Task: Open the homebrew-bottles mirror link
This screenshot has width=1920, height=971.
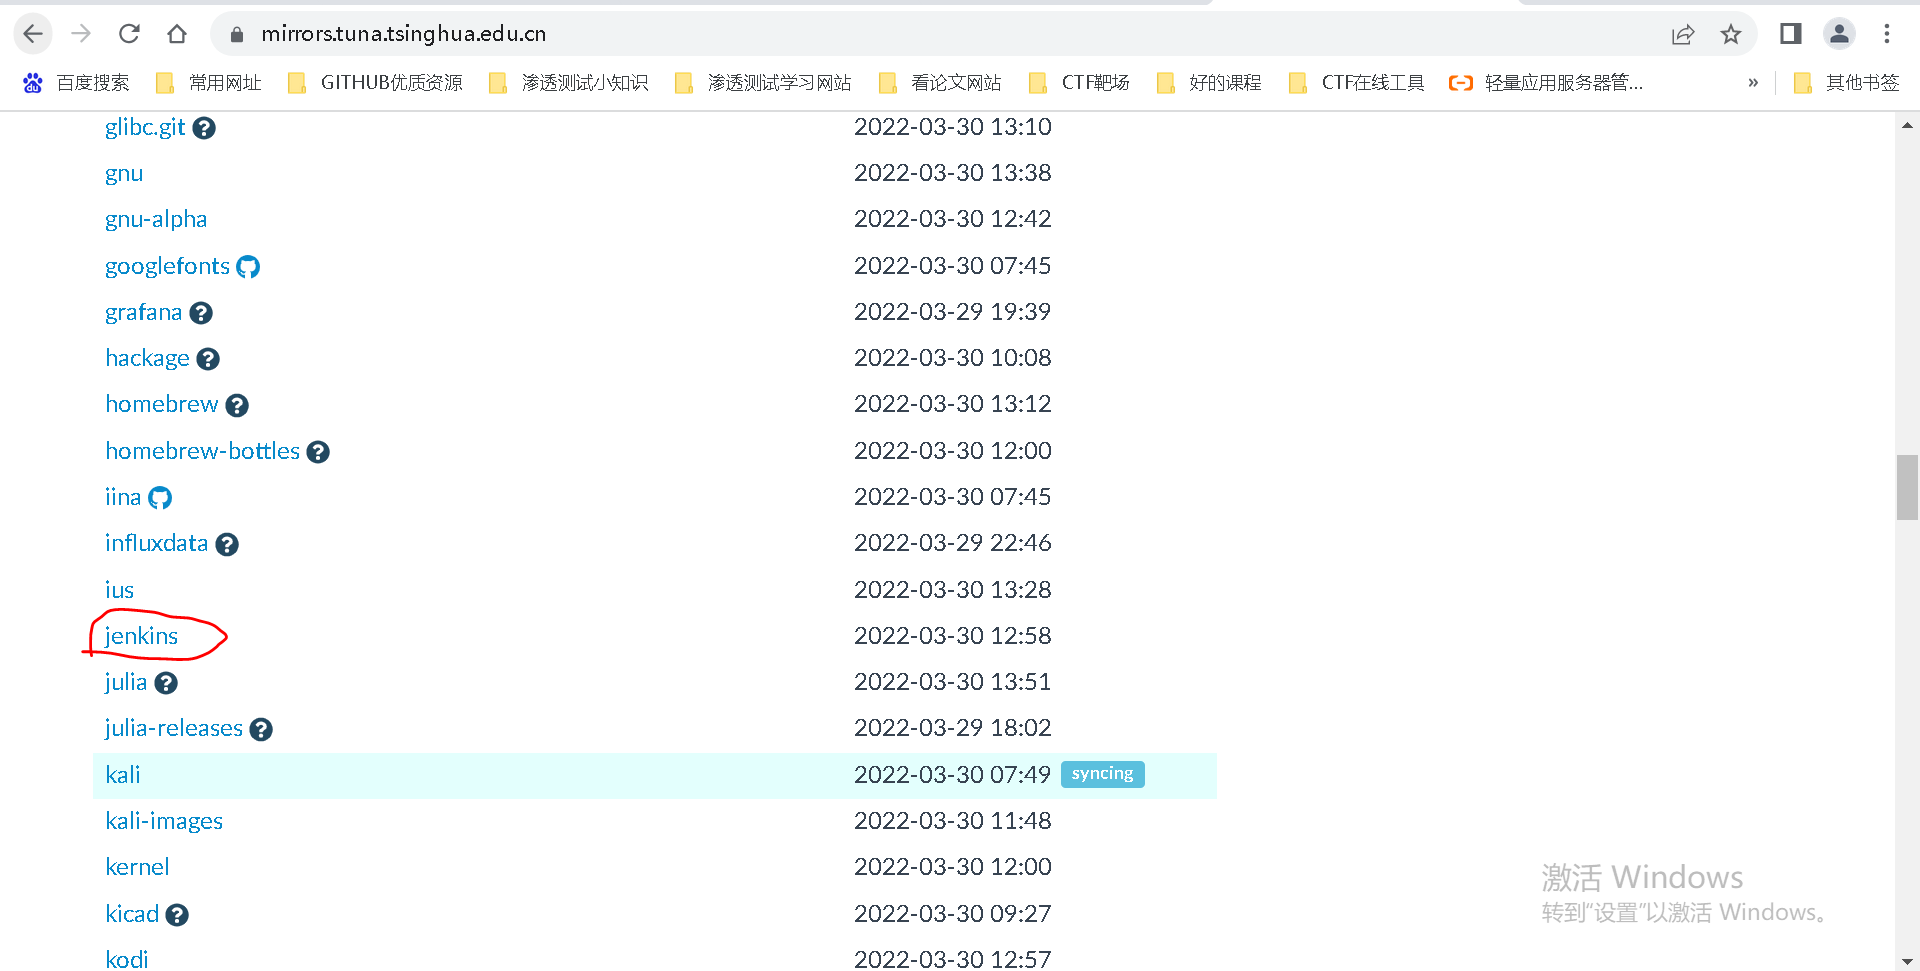Action: pos(202,451)
